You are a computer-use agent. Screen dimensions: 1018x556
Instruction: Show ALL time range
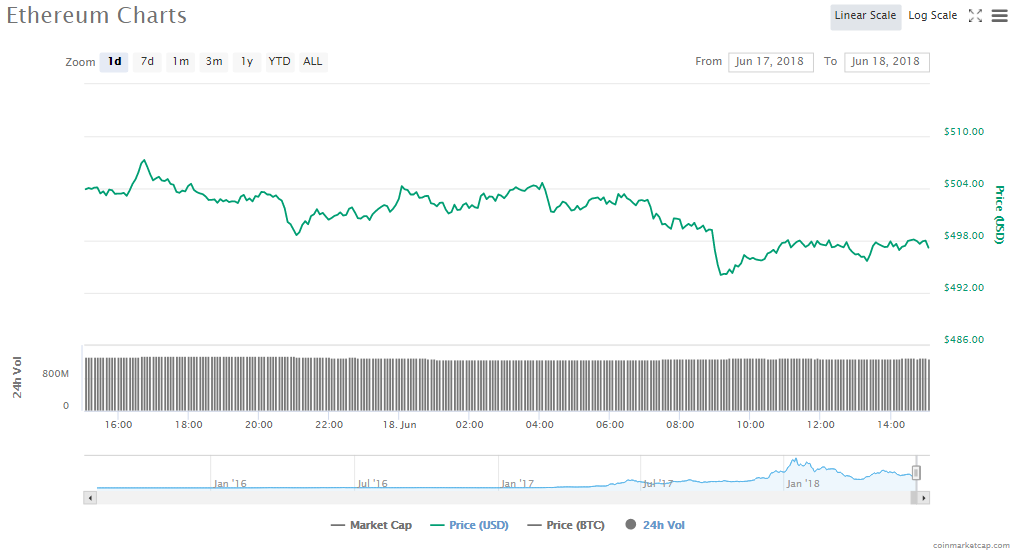click(x=313, y=62)
